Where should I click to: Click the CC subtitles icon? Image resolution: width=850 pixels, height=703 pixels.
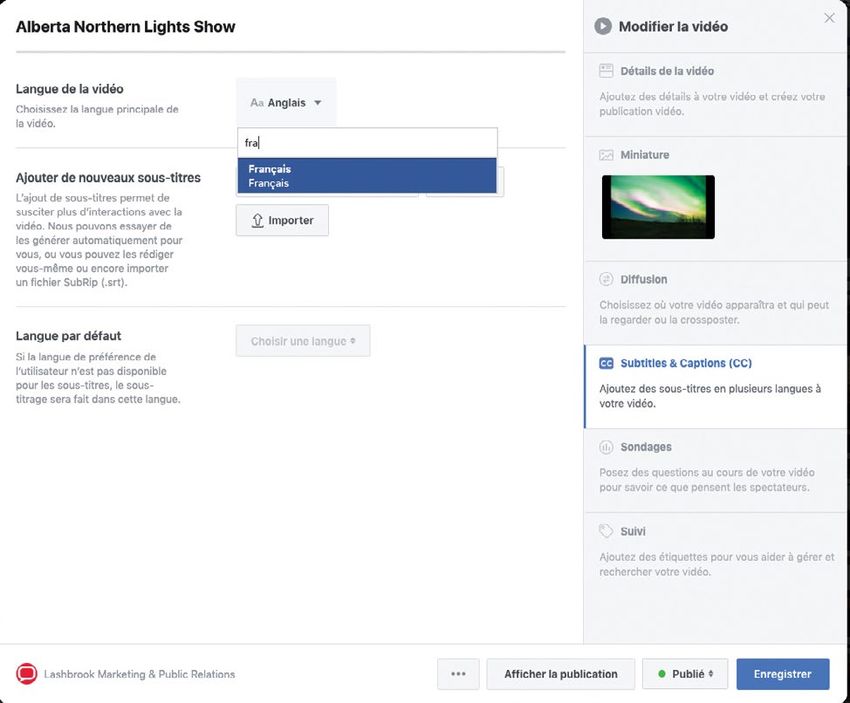coord(606,363)
